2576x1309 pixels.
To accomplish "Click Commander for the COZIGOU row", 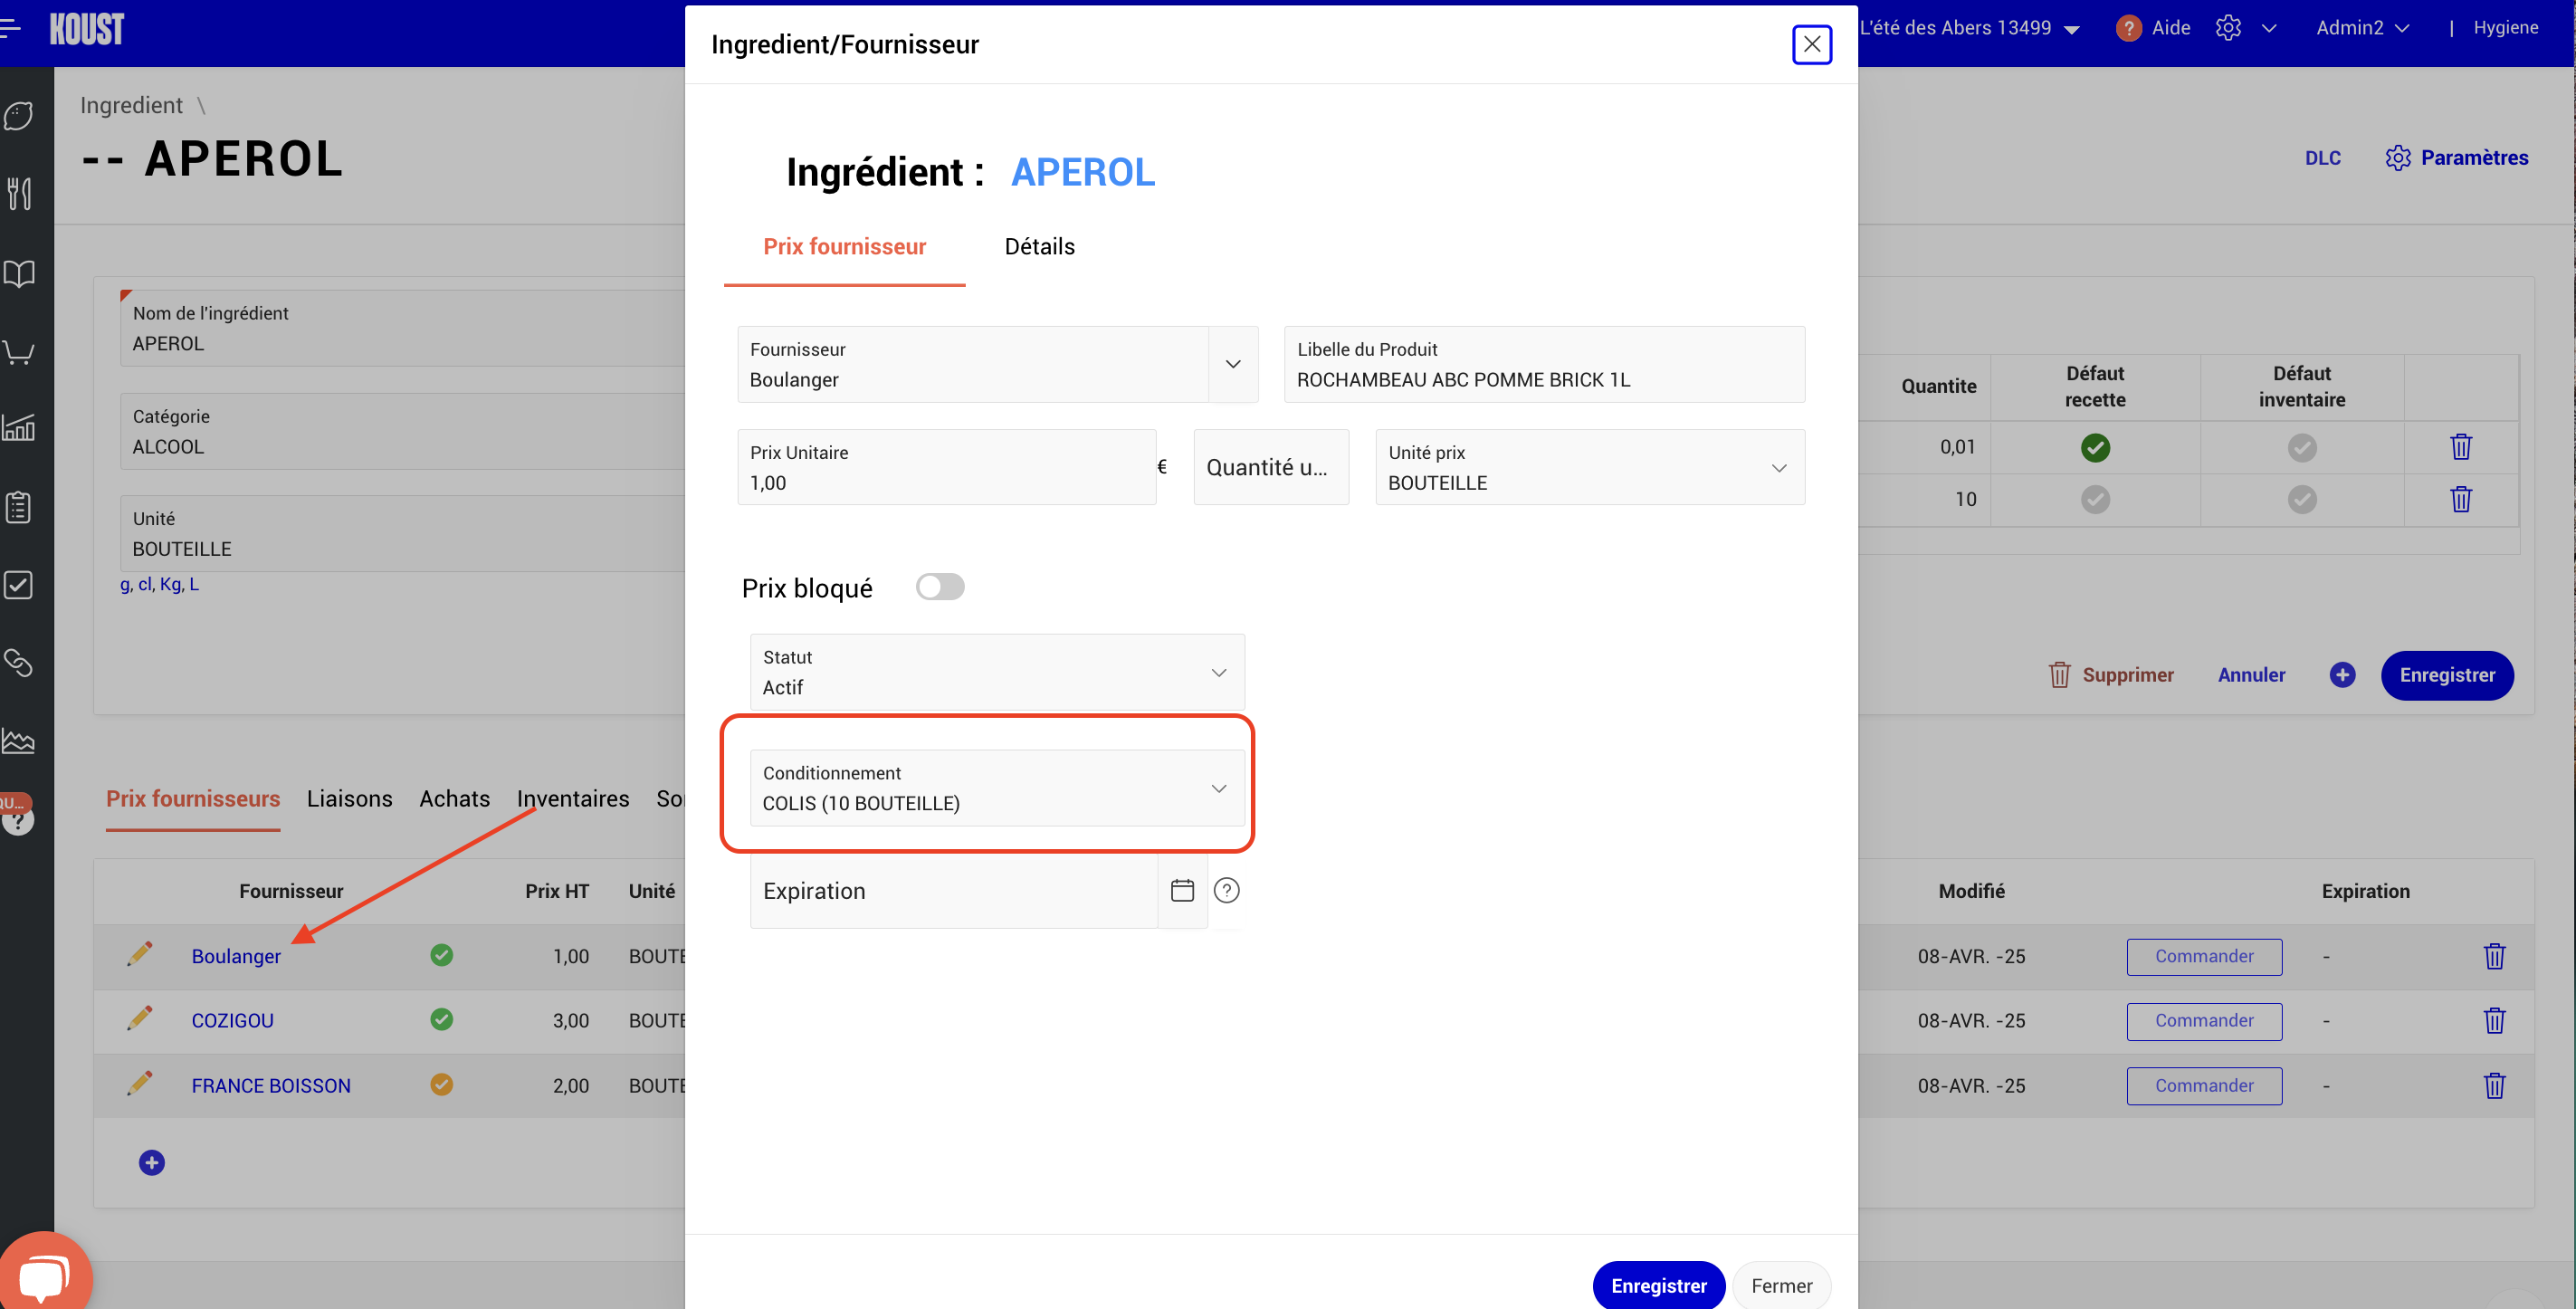I will point(2204,1020).
